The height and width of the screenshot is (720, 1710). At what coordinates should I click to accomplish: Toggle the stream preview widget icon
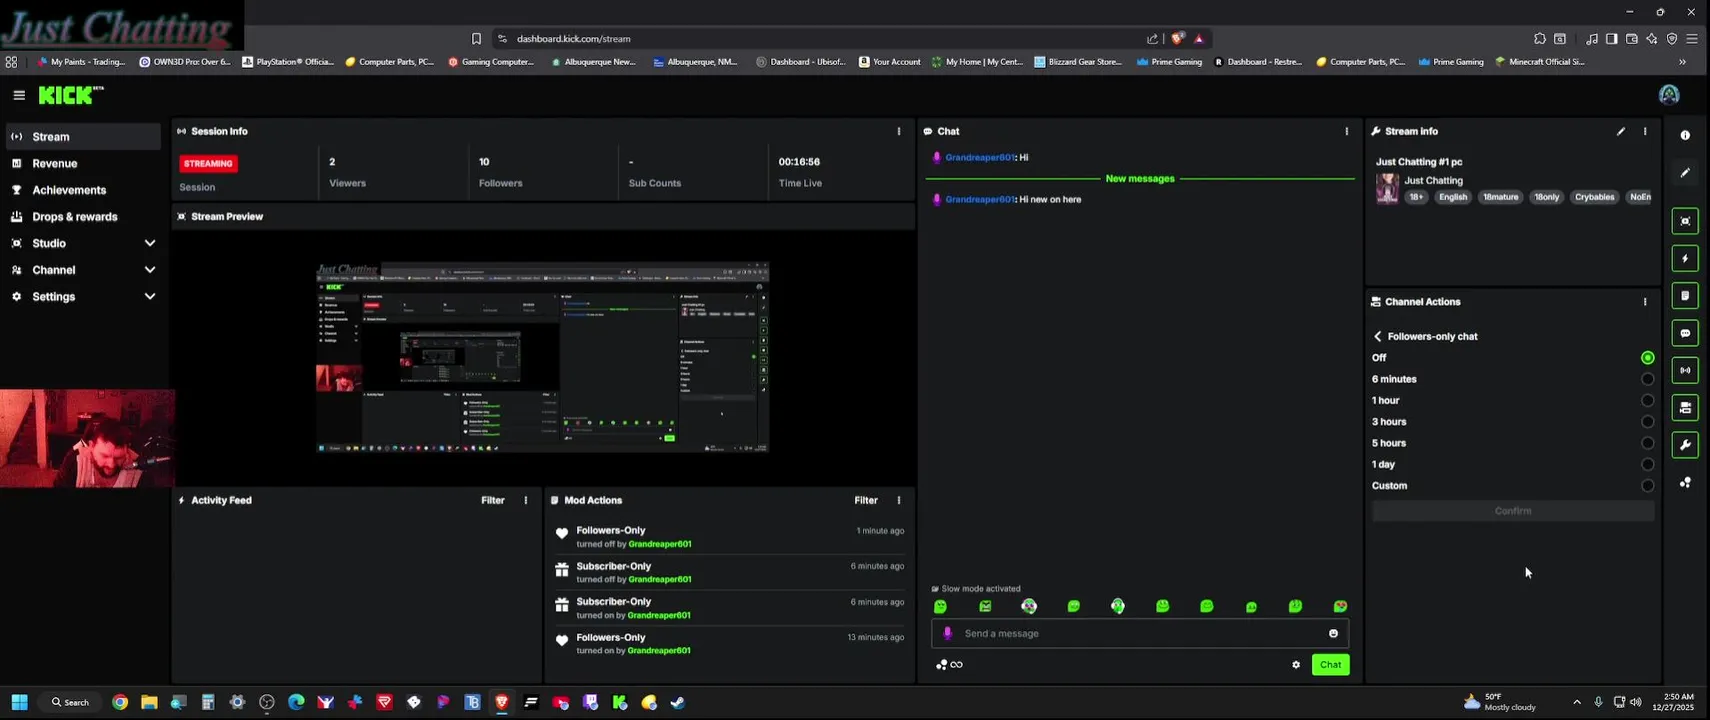(1685, 221)
